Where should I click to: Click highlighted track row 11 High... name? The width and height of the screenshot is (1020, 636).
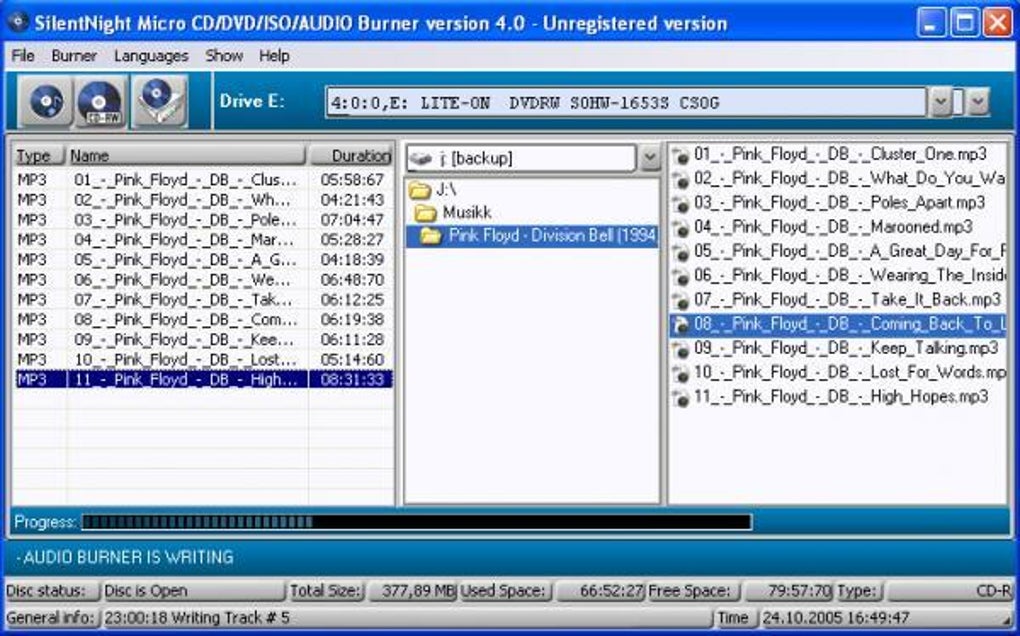[x=187, y=379]
